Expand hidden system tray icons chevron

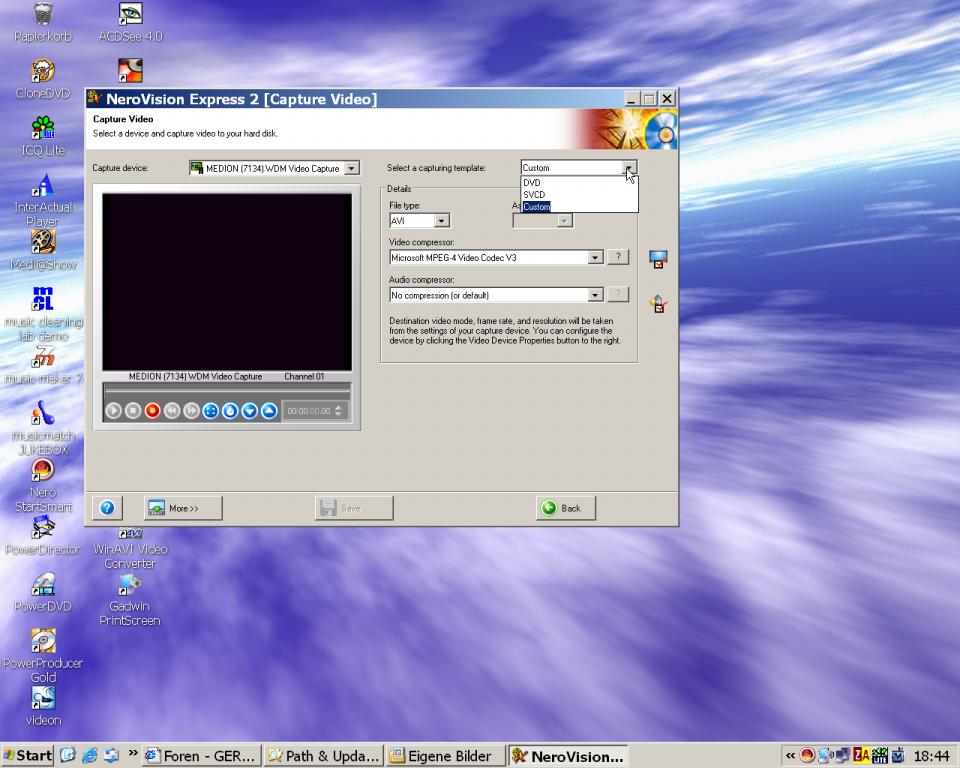pos(790,756)
